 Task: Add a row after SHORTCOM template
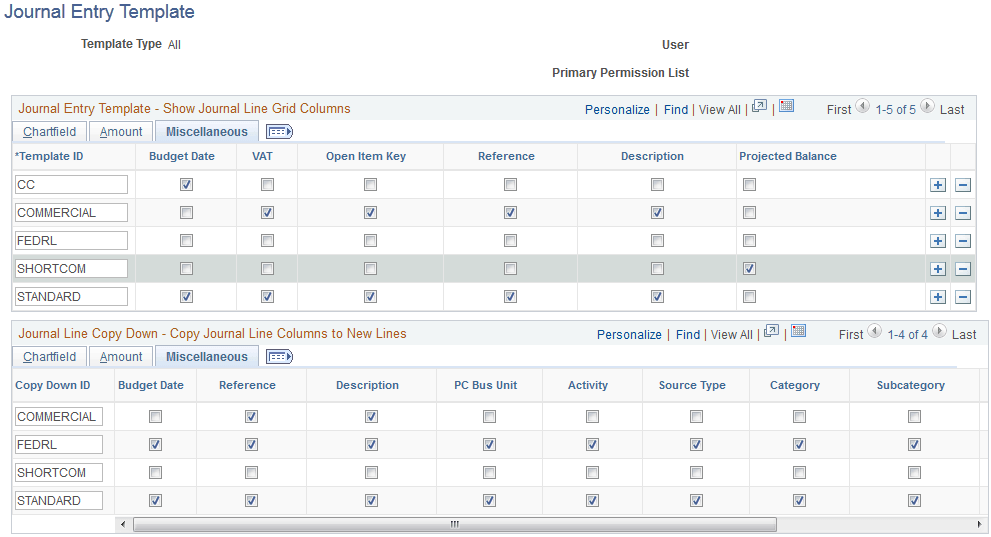tap(937, 269)
